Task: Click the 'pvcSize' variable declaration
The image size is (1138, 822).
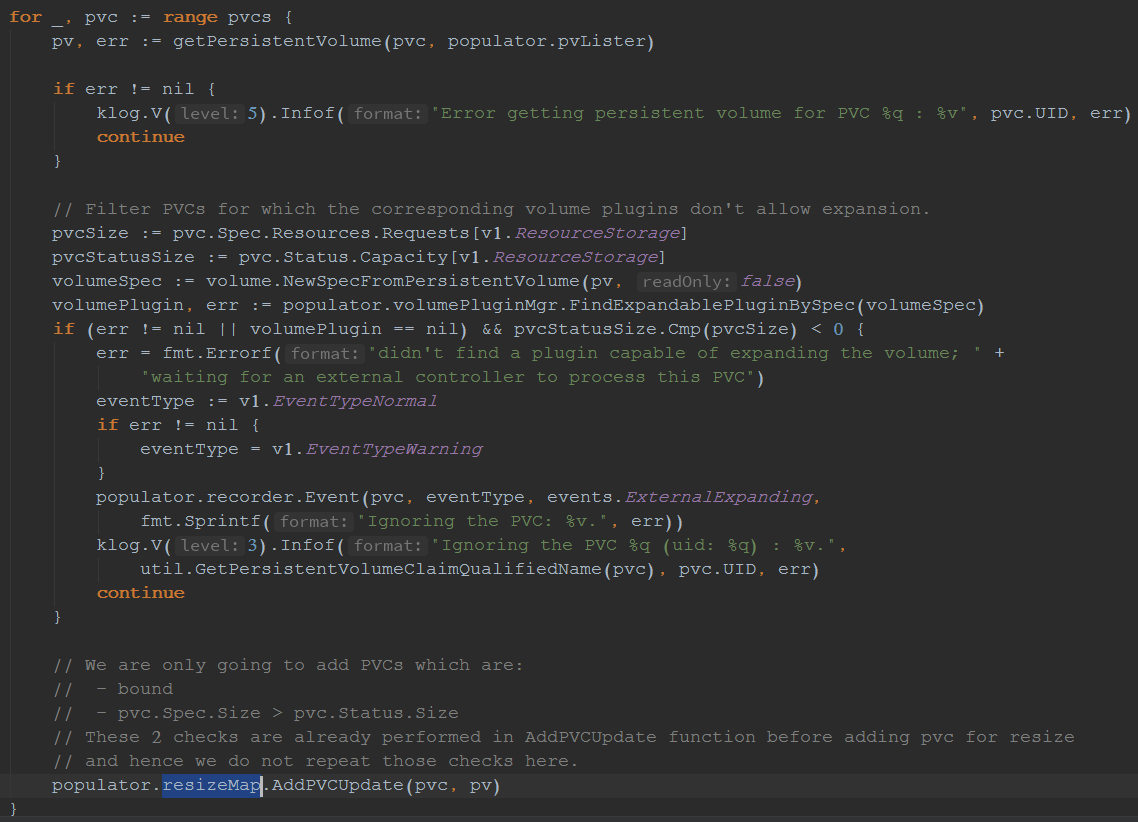Action: pos(90,233)
